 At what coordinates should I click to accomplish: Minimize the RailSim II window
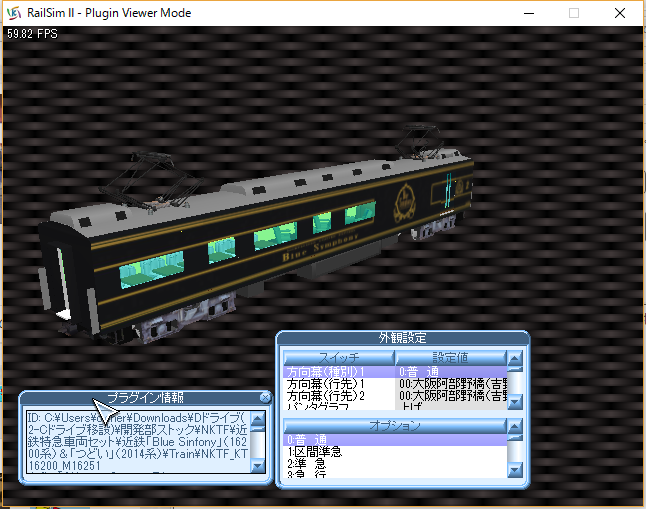coord(529,13)
